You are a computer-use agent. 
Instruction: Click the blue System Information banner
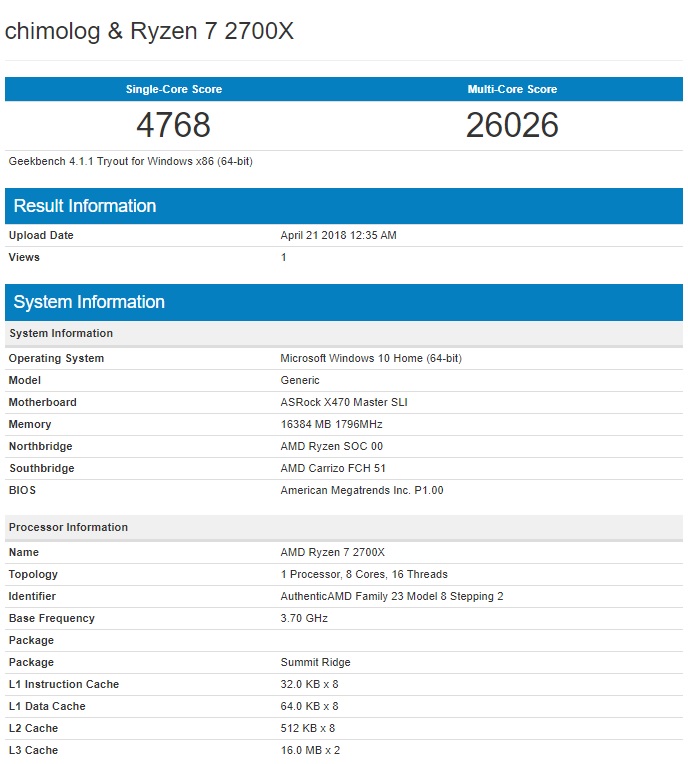pos(344,302)
